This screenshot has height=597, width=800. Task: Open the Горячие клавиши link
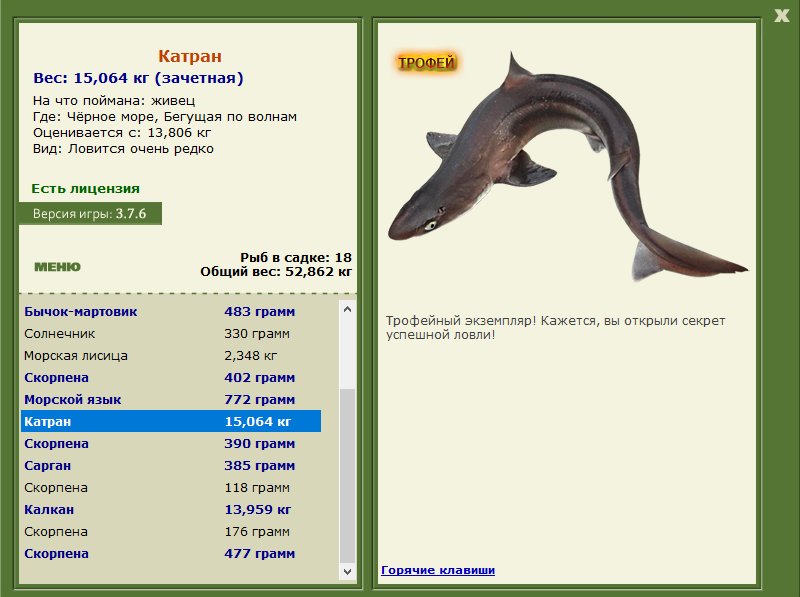pyautogui.click(x=438, y=570)
